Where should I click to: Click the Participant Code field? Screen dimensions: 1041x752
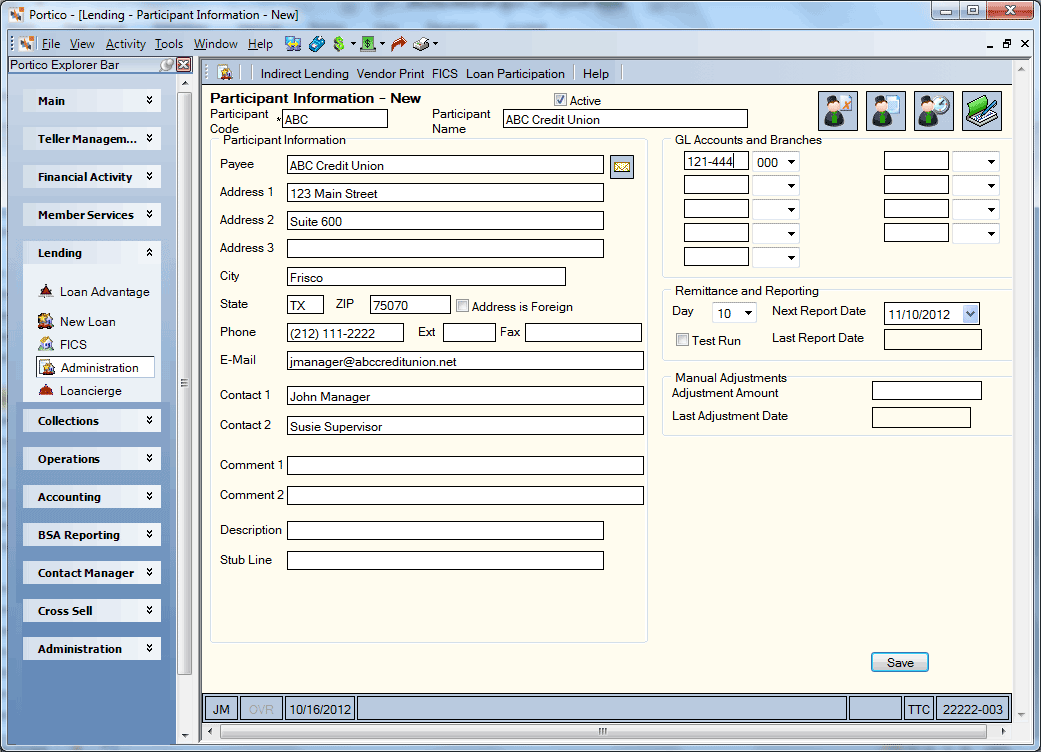click(x=335, y=119)
